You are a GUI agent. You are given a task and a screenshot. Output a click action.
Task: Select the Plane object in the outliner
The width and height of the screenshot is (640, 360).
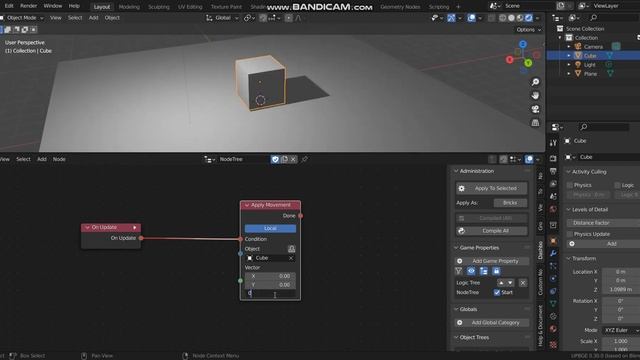590,74
